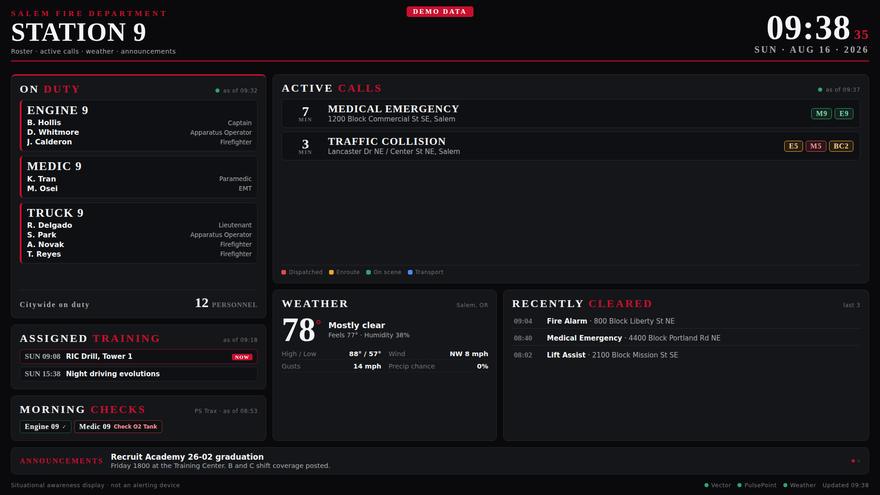Screen dimensions: 880x495
Task: Click the High / Low value 88° / 57°
Action: (365, 354)
